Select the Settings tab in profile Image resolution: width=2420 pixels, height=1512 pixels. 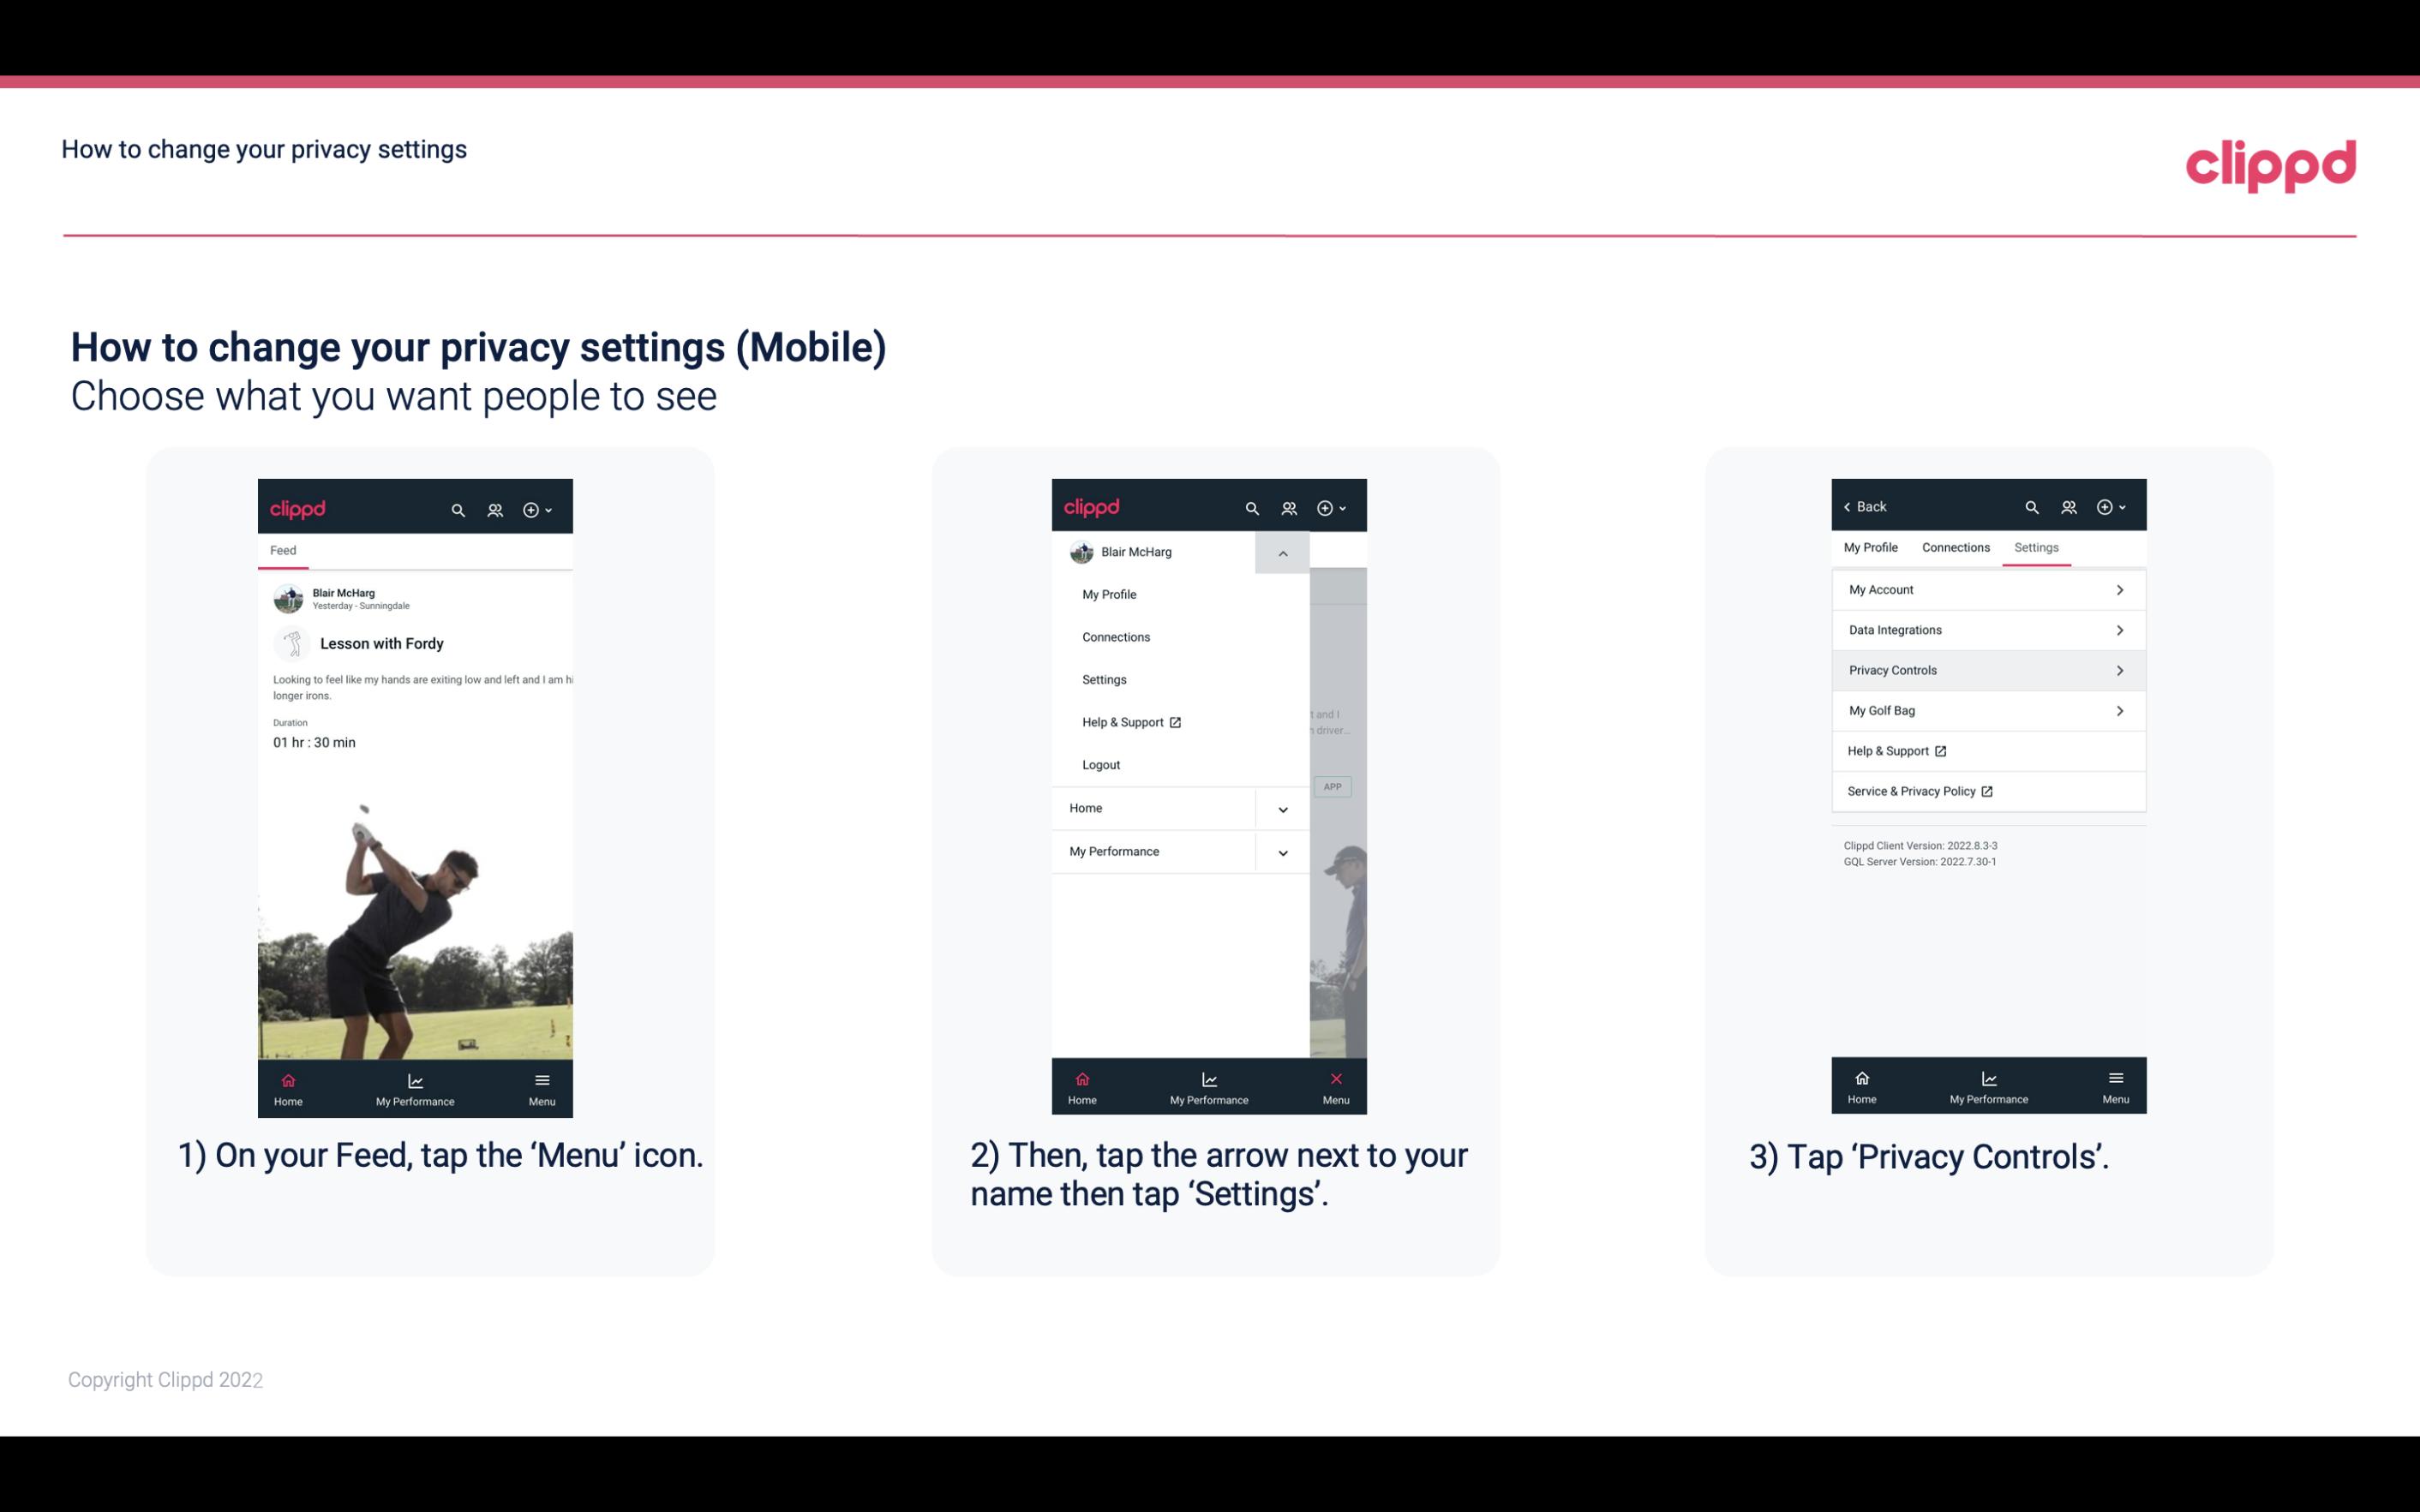tap(2035, 547)
